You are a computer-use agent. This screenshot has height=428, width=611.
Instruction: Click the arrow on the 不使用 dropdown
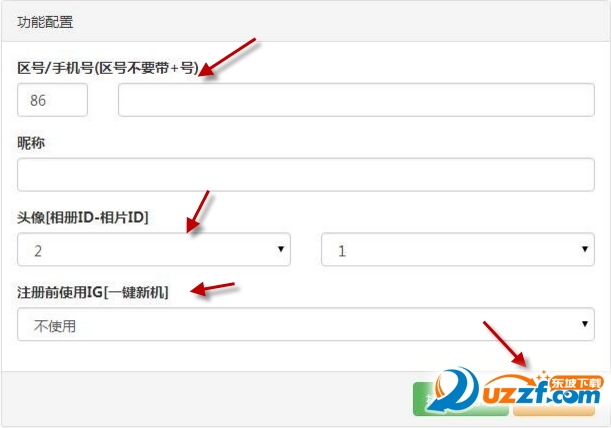click(585, 324)
